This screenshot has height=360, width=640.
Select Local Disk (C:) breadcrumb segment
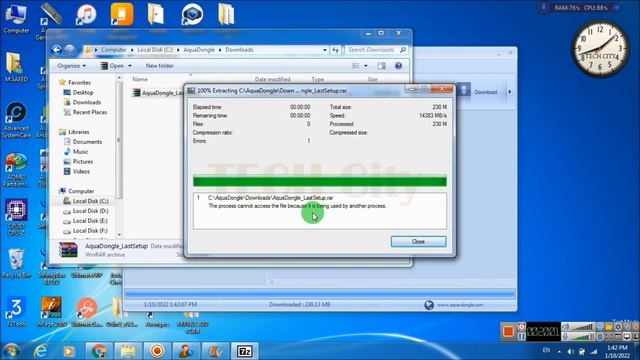click(155, 50)
